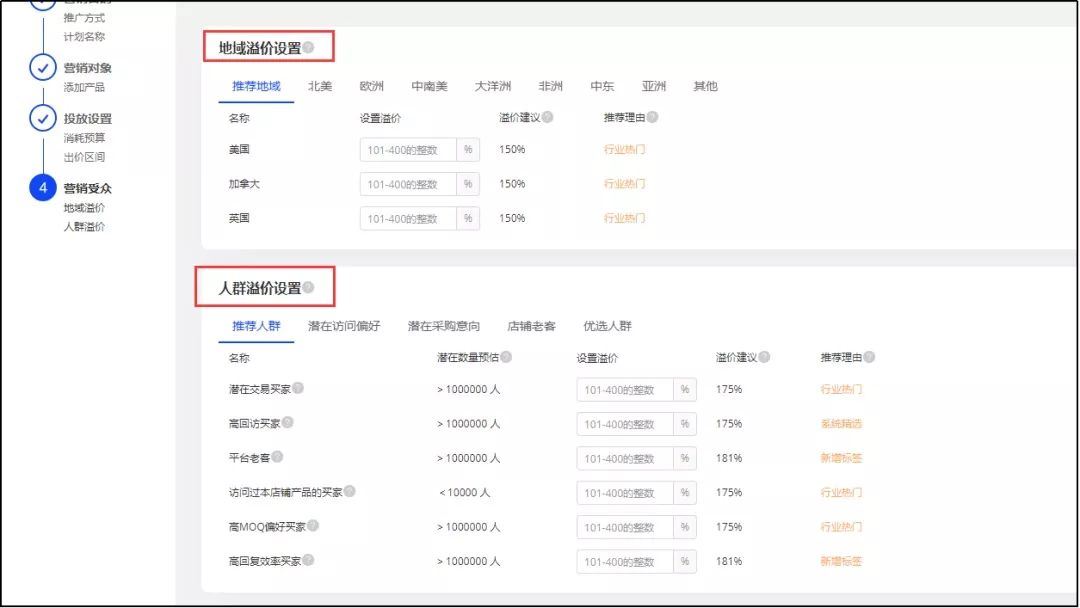Image resolution: width=1080 pixels, height=608 pixels.
Task: Click help icon next to 溢价建议 in audience table
Action: click(x=764, y=357)
